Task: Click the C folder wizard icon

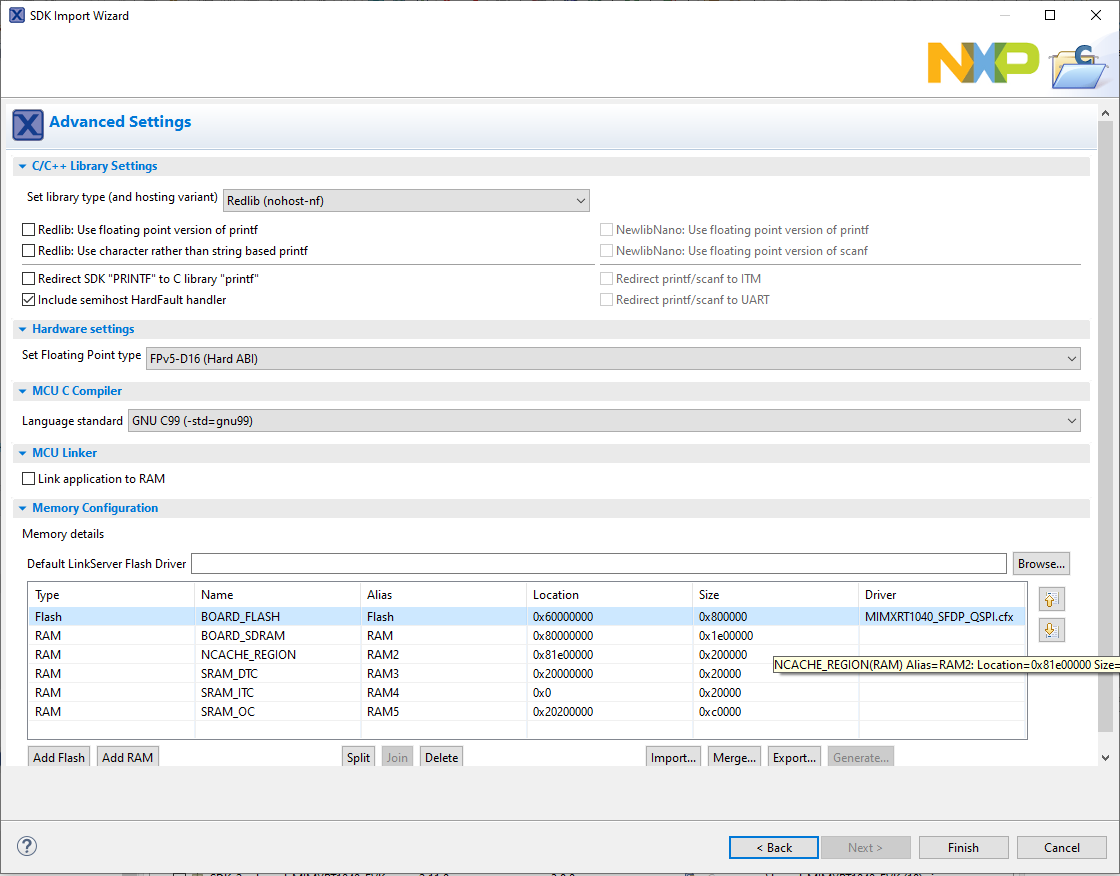Action: (x=1078, y=66)
